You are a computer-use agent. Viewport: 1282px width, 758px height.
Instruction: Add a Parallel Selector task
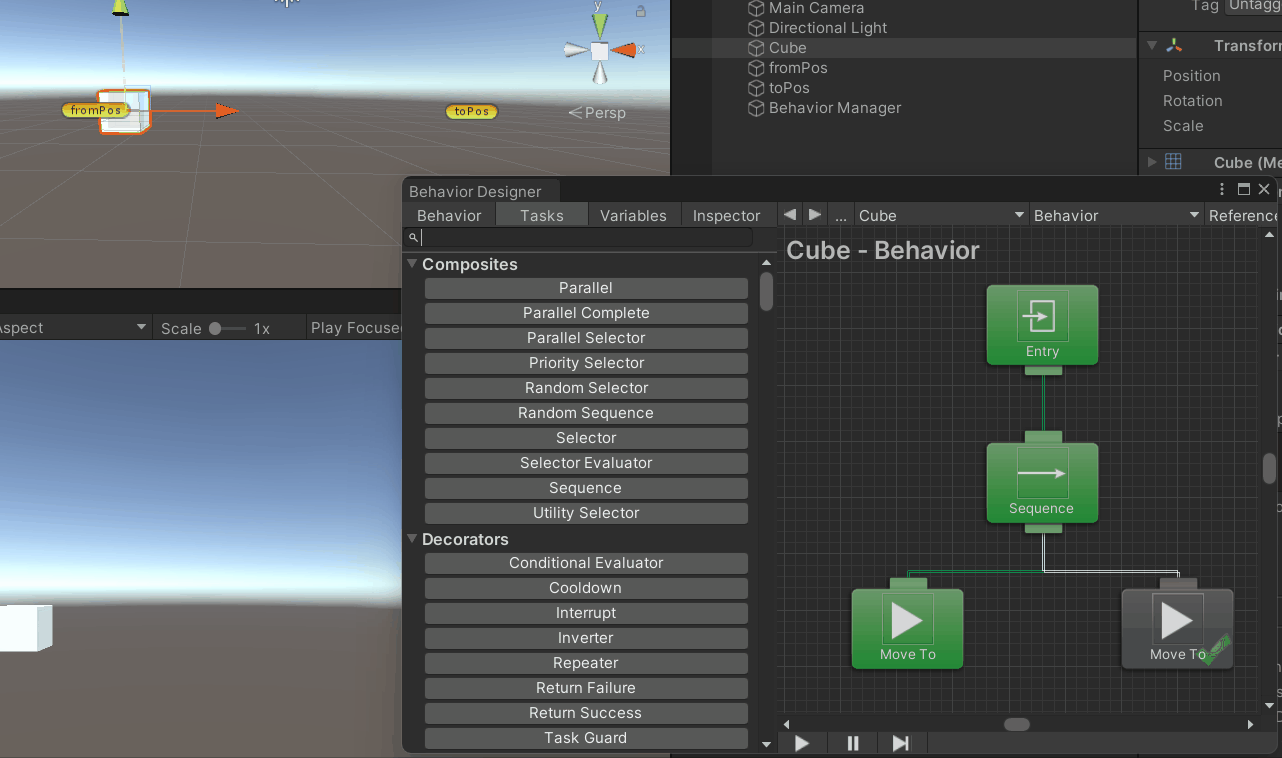[x=586, y=338]
